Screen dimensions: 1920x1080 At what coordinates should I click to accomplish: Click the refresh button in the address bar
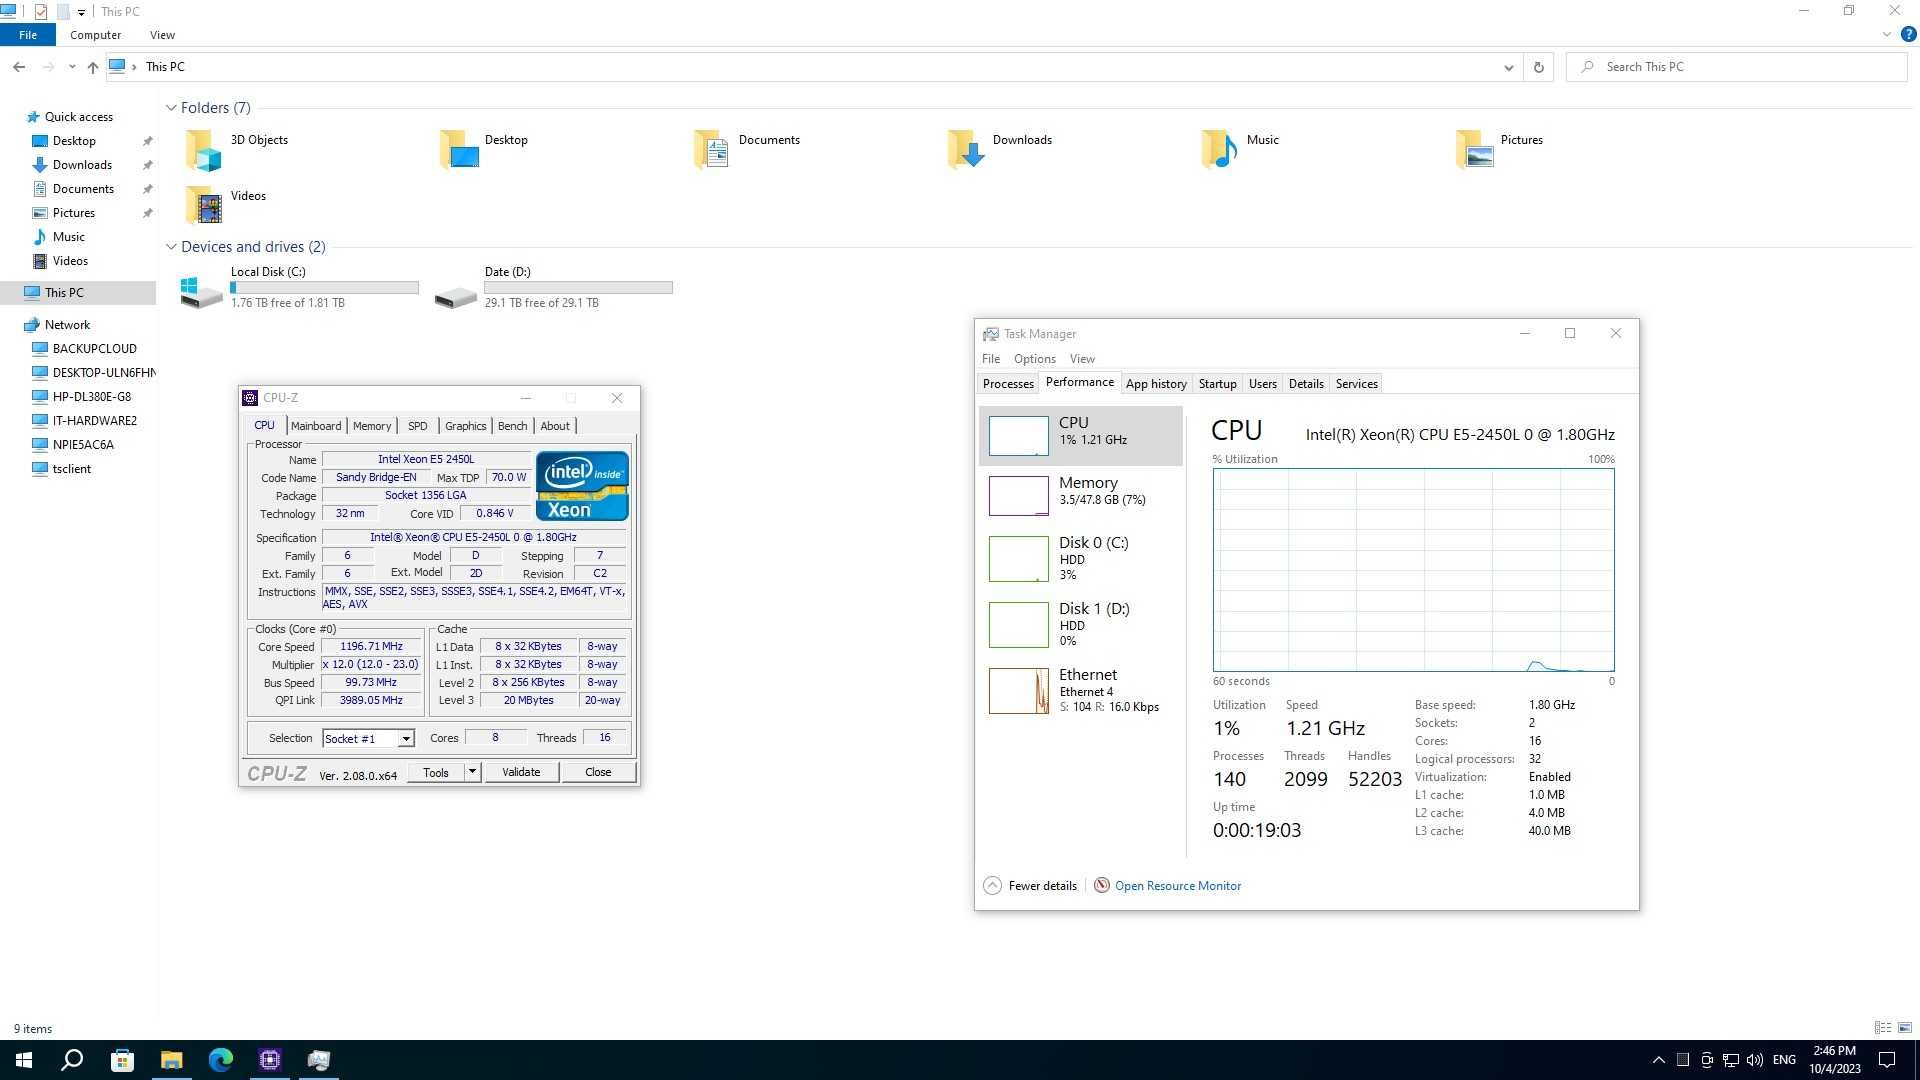[1538, 67]
